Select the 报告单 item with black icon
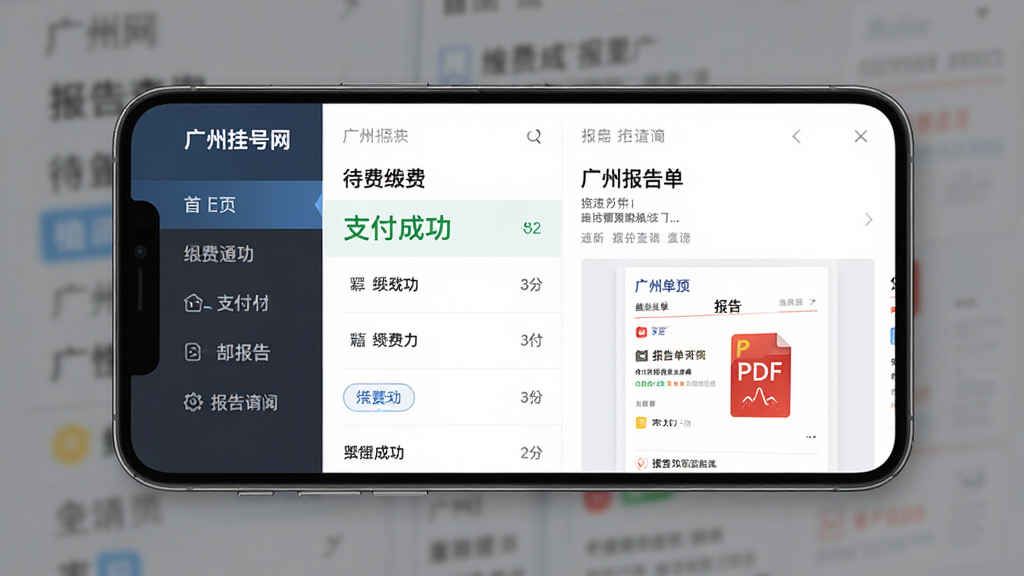 (671, 355)
